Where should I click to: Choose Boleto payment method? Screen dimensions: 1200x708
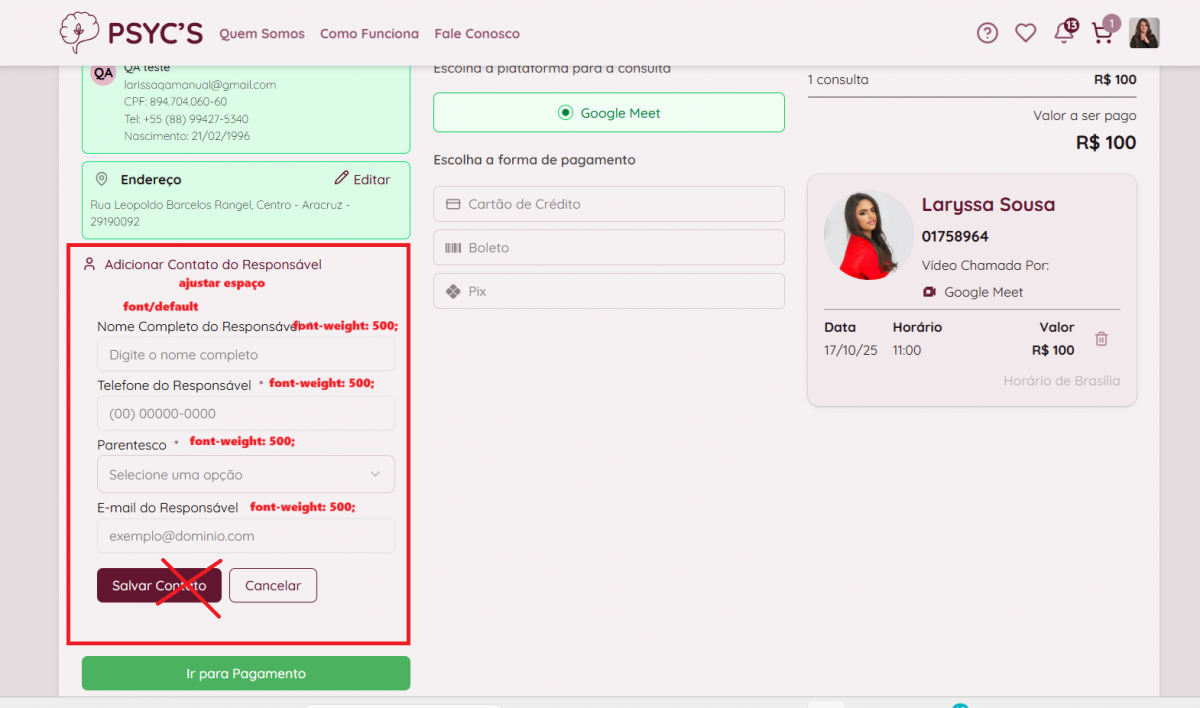(x=608, y=248)
